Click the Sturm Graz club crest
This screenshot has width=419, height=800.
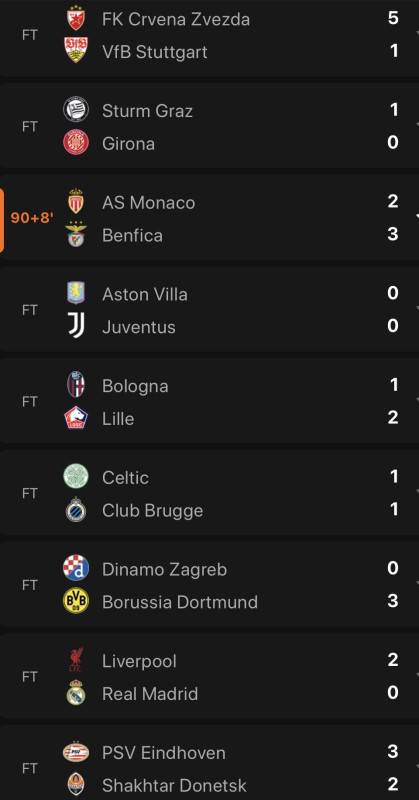[x=76, y=109]
